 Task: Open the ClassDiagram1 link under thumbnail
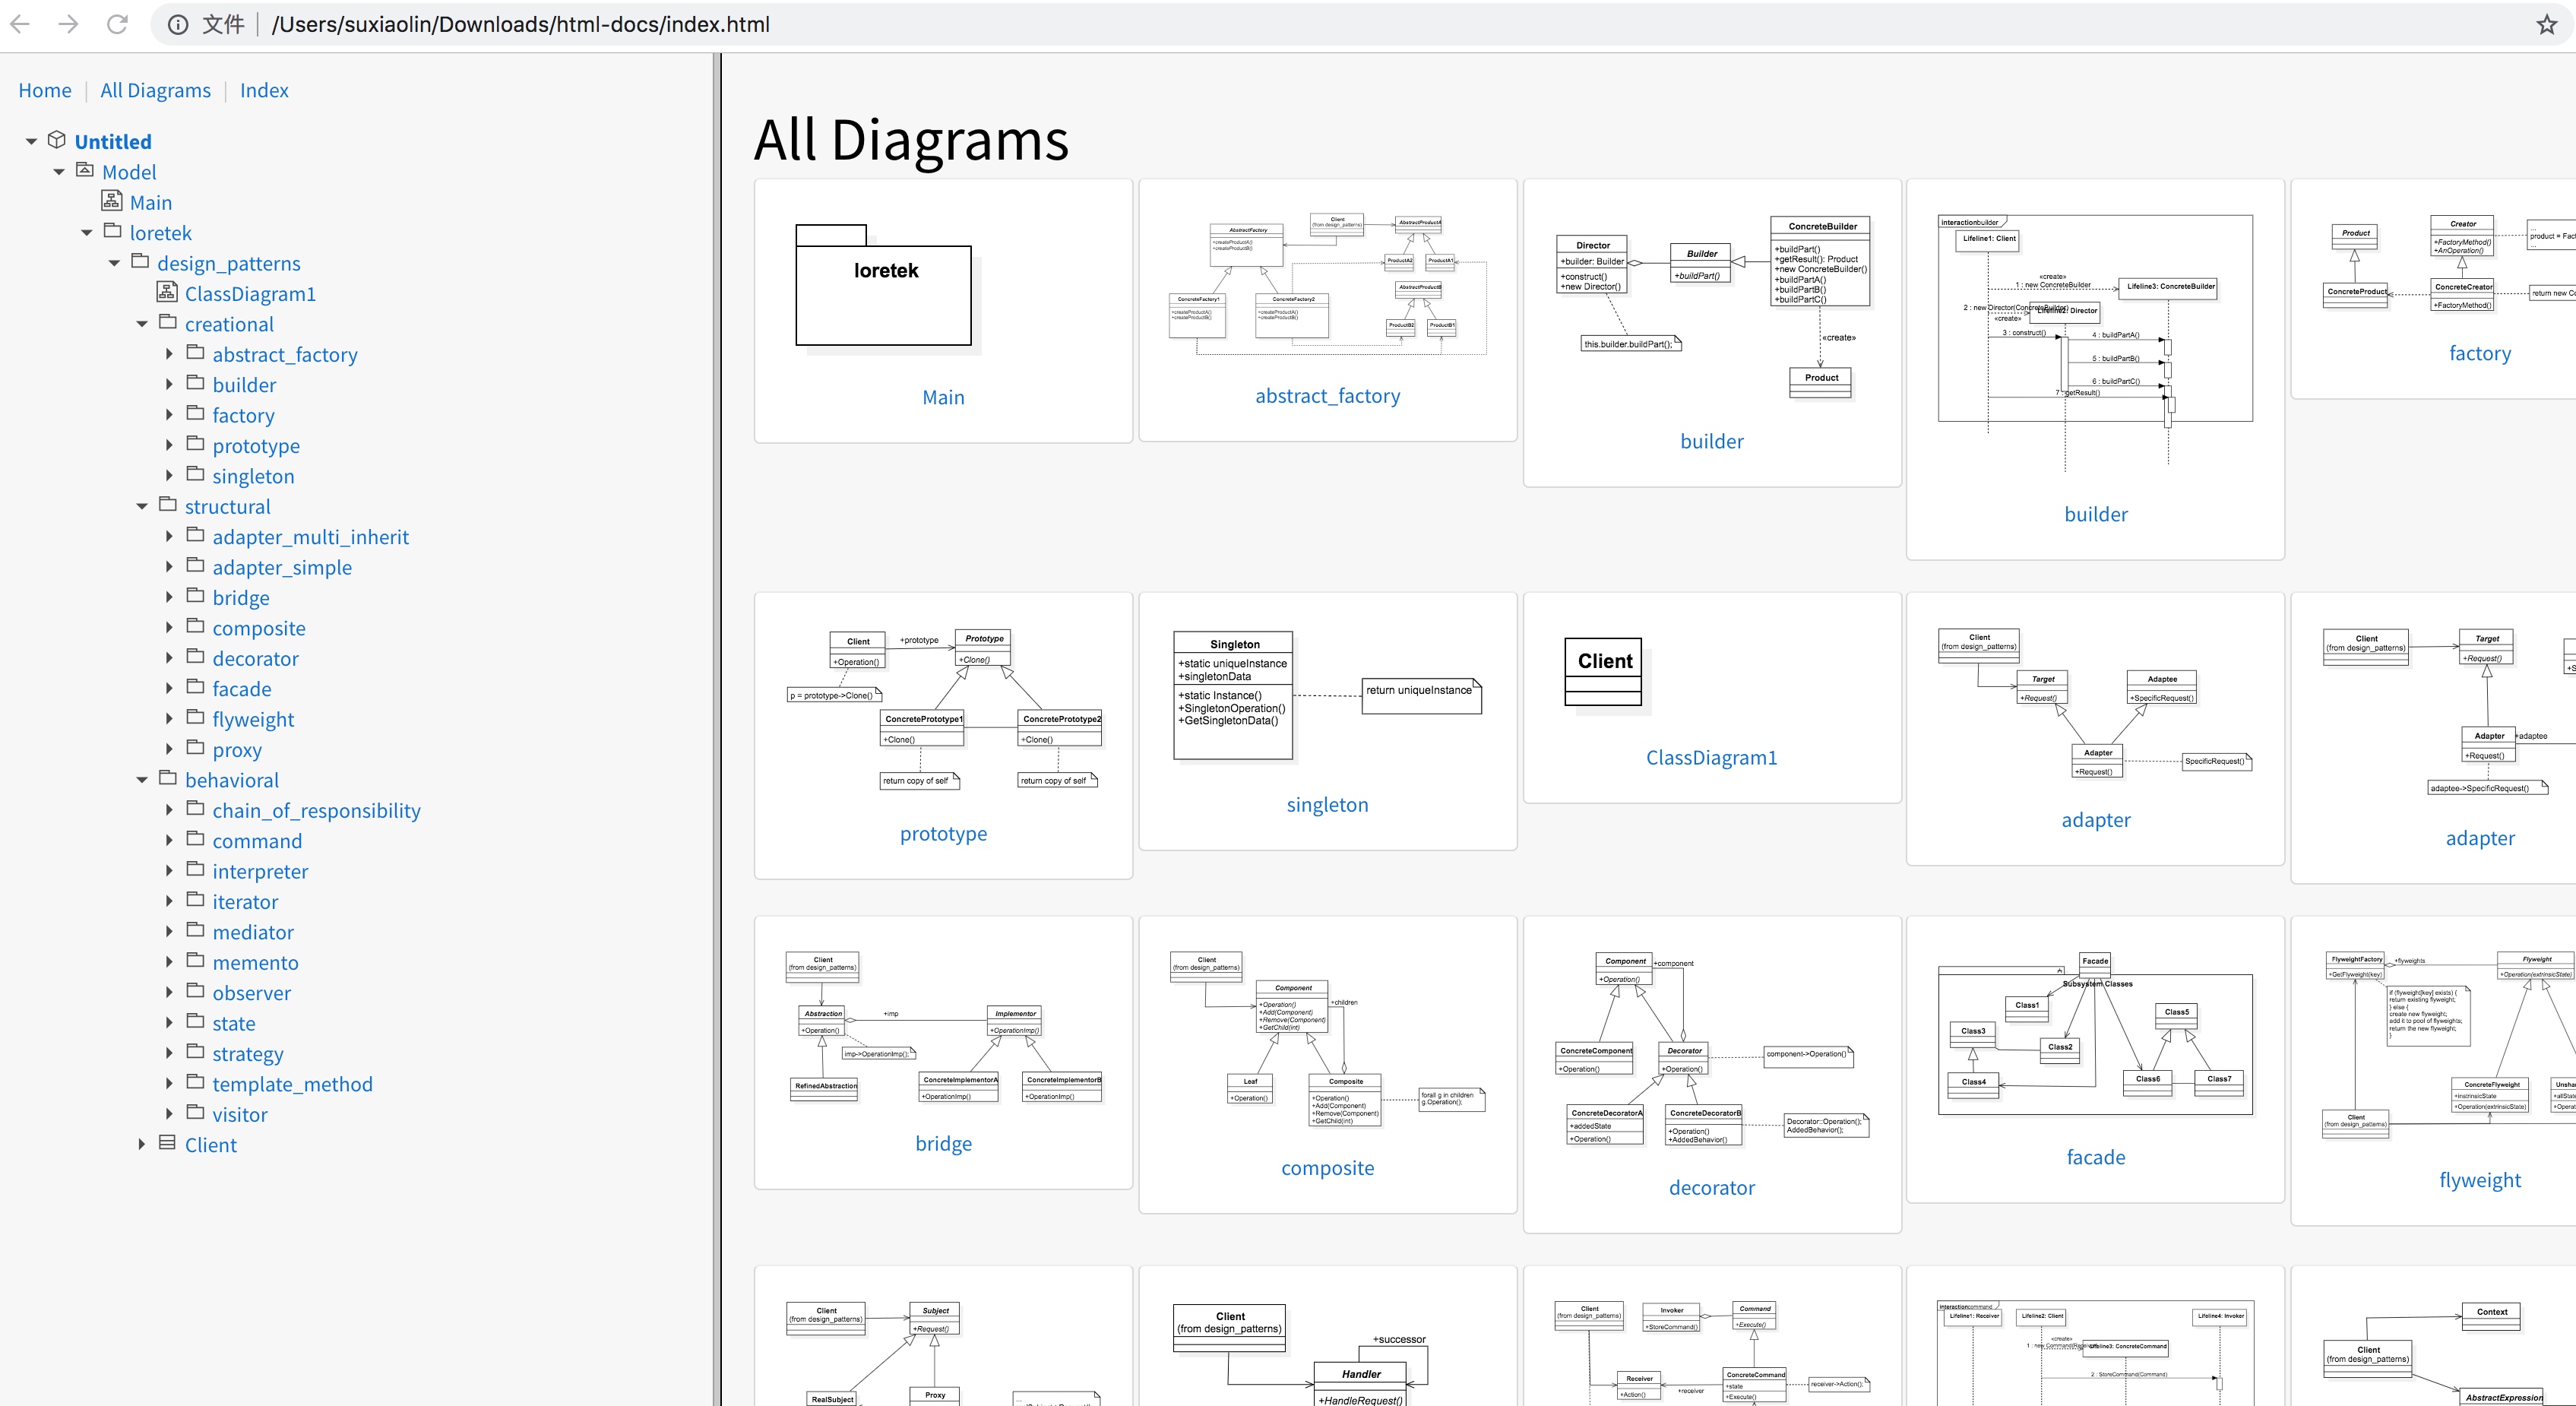[1711, 758]
